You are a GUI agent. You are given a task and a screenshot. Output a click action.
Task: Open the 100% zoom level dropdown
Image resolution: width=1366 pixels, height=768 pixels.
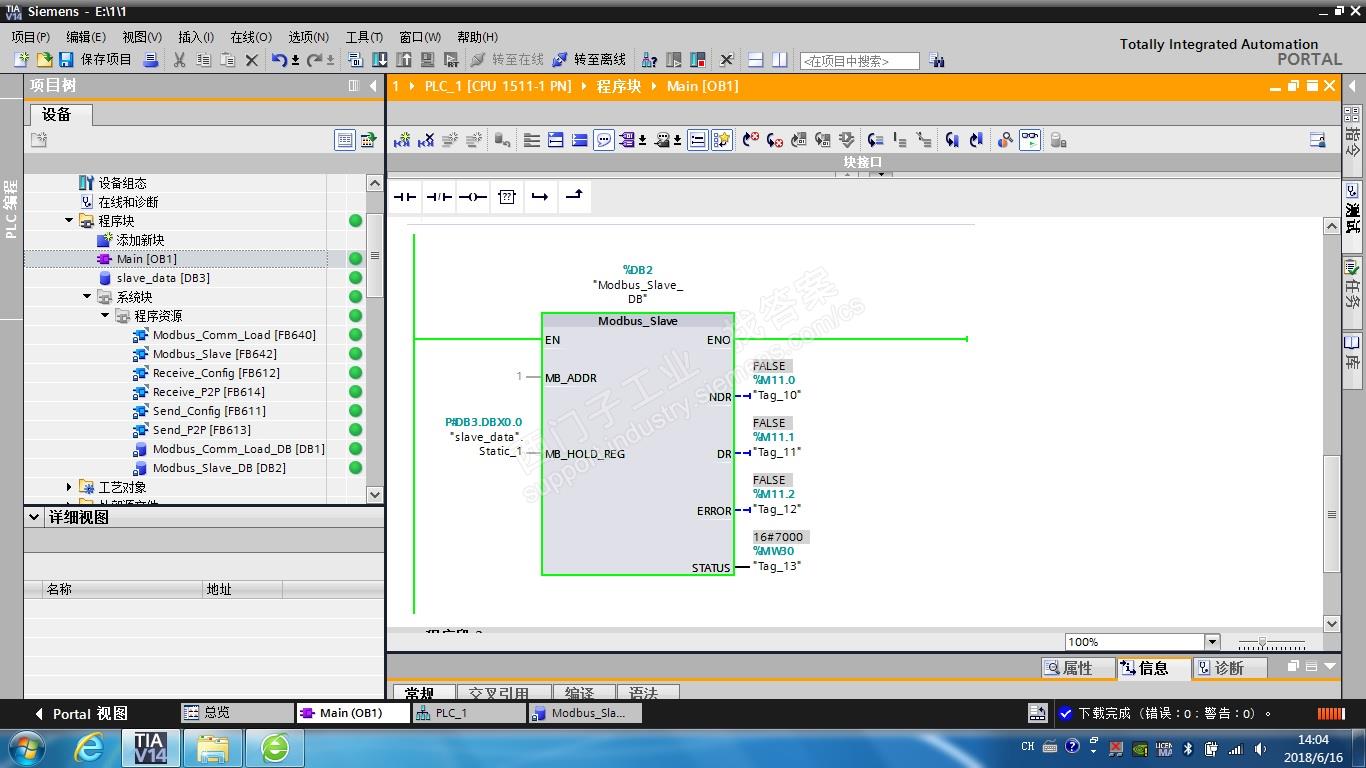click(1212, 642)
